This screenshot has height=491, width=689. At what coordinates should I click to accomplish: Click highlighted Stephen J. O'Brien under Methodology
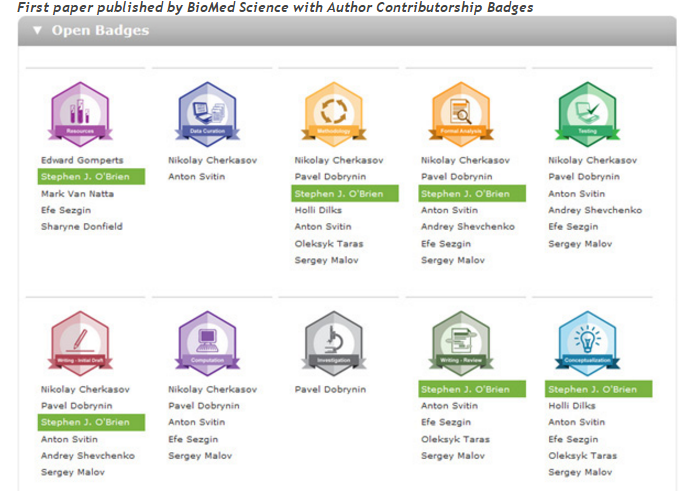coord(345,193)
